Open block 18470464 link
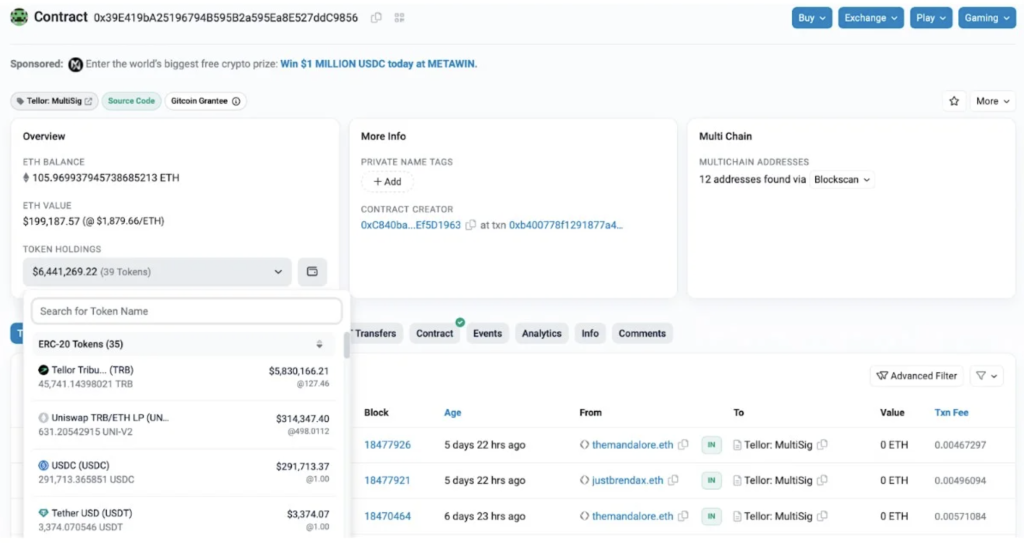Viewport: 1024px width, 543px height. pyautogui.click(x=387, y=516)
